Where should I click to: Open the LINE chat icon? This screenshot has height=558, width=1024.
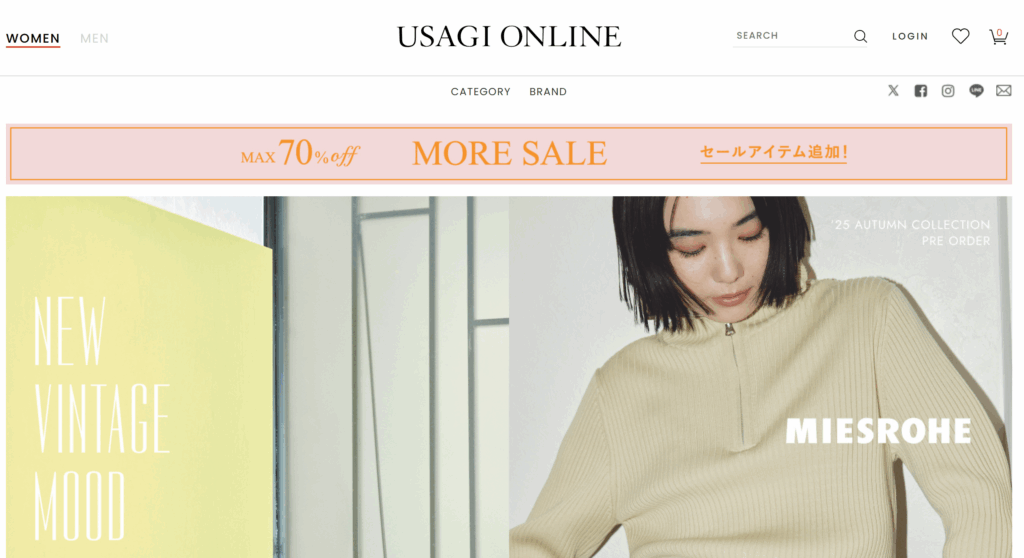tap(976, 91)
